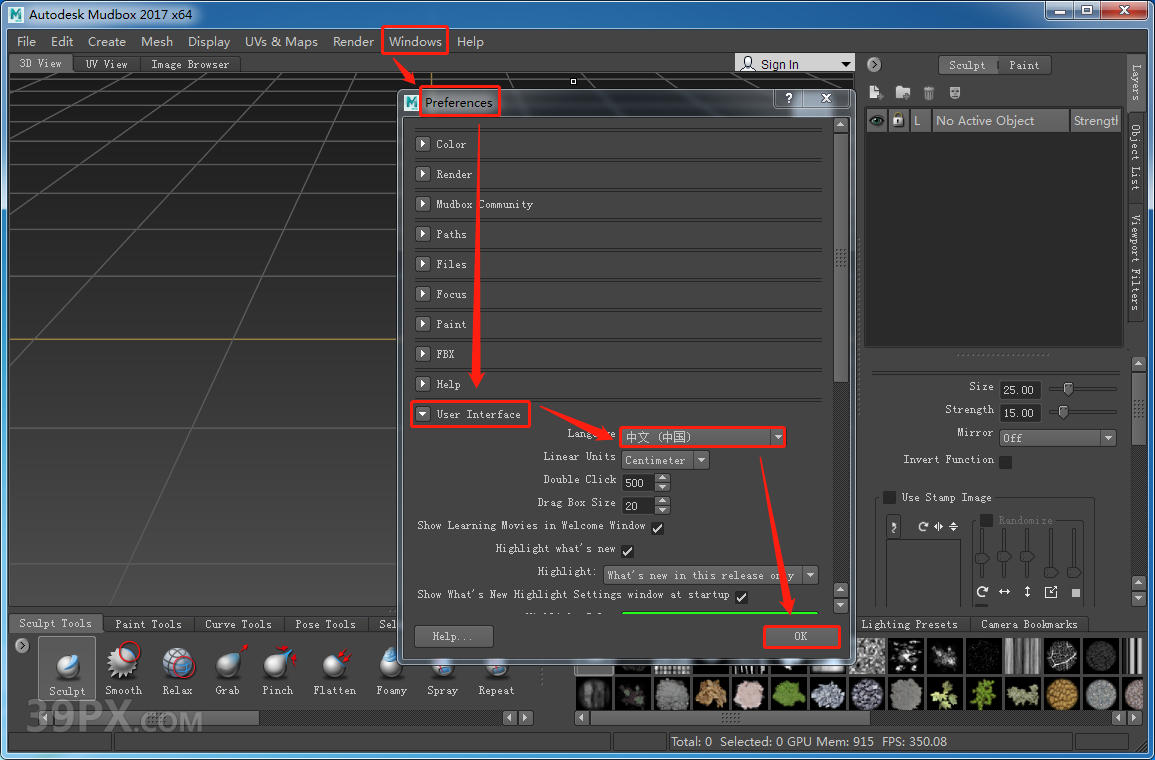The height and width of the screenshot is (760, 1155).
Task: Click the trash icon in the Layers panel
Action: coord(929,92)
